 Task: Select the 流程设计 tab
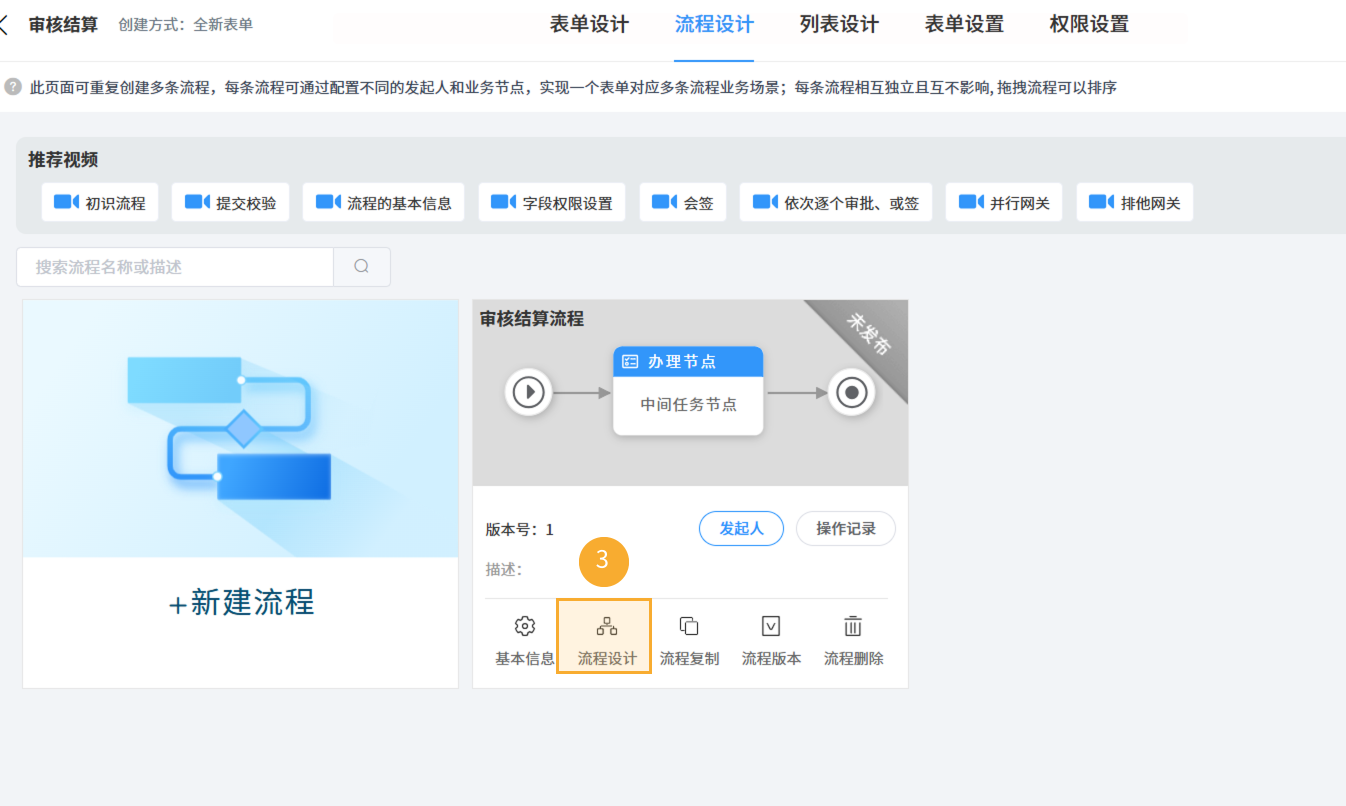click(714, 24)
